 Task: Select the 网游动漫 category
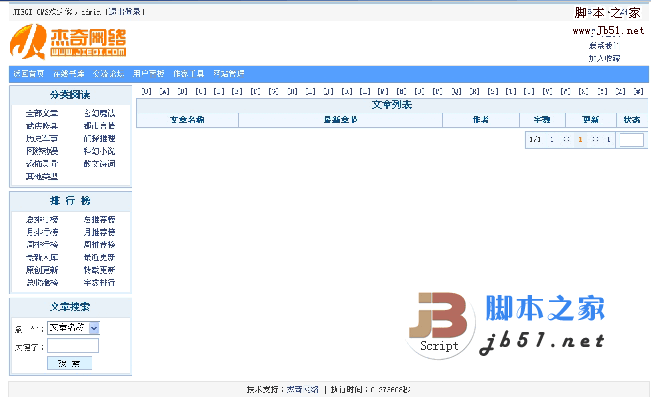[x=42, y=151]
